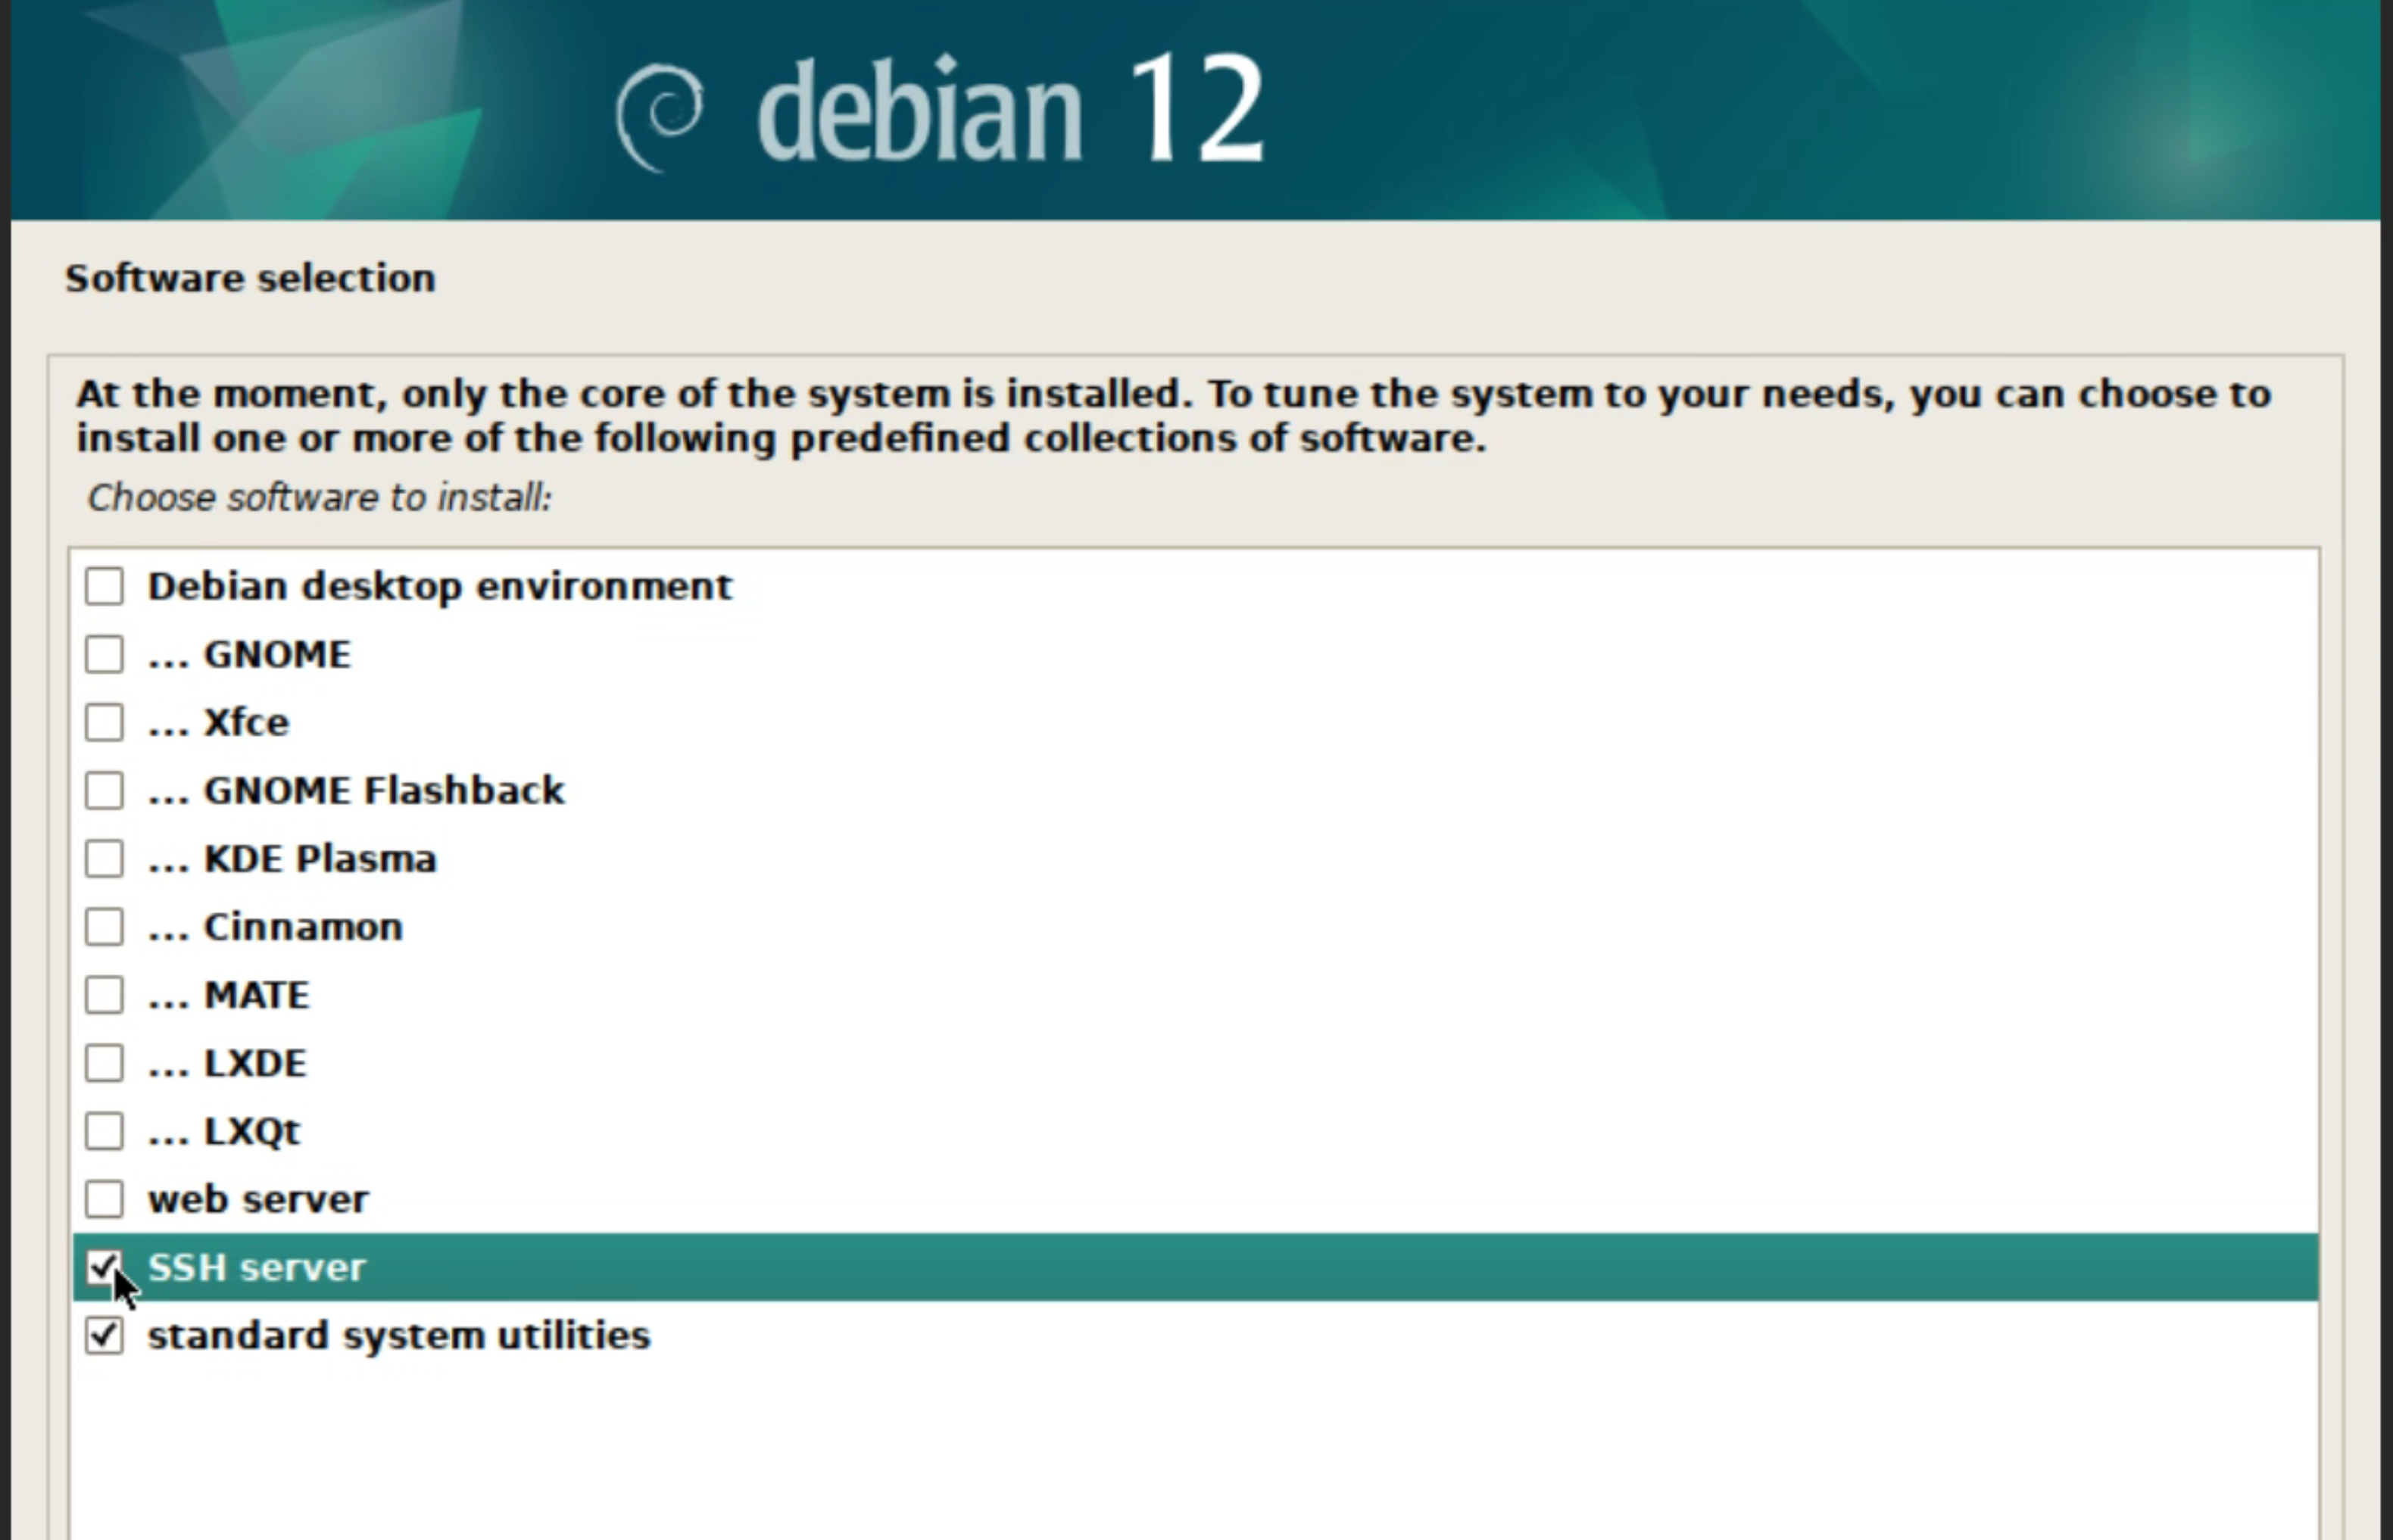Click the '... GNOME Flashback' row text
This screenshot has width=2393, height=1540.
[x=356, y=791]
